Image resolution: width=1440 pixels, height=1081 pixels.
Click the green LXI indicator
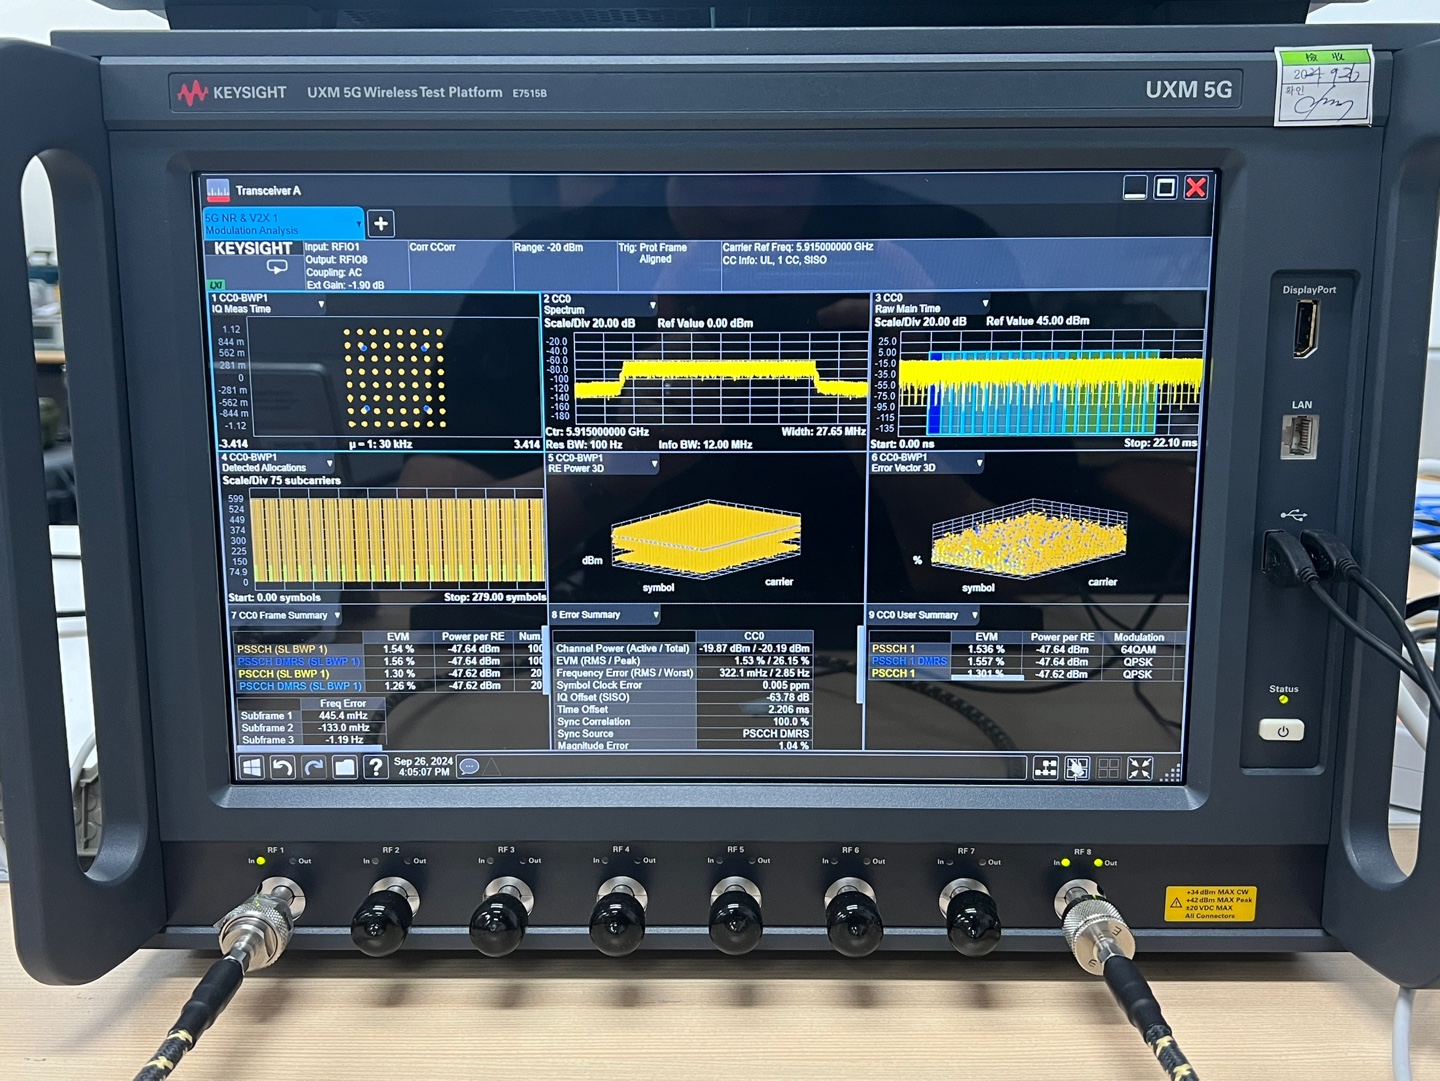(x=216, y=285)
